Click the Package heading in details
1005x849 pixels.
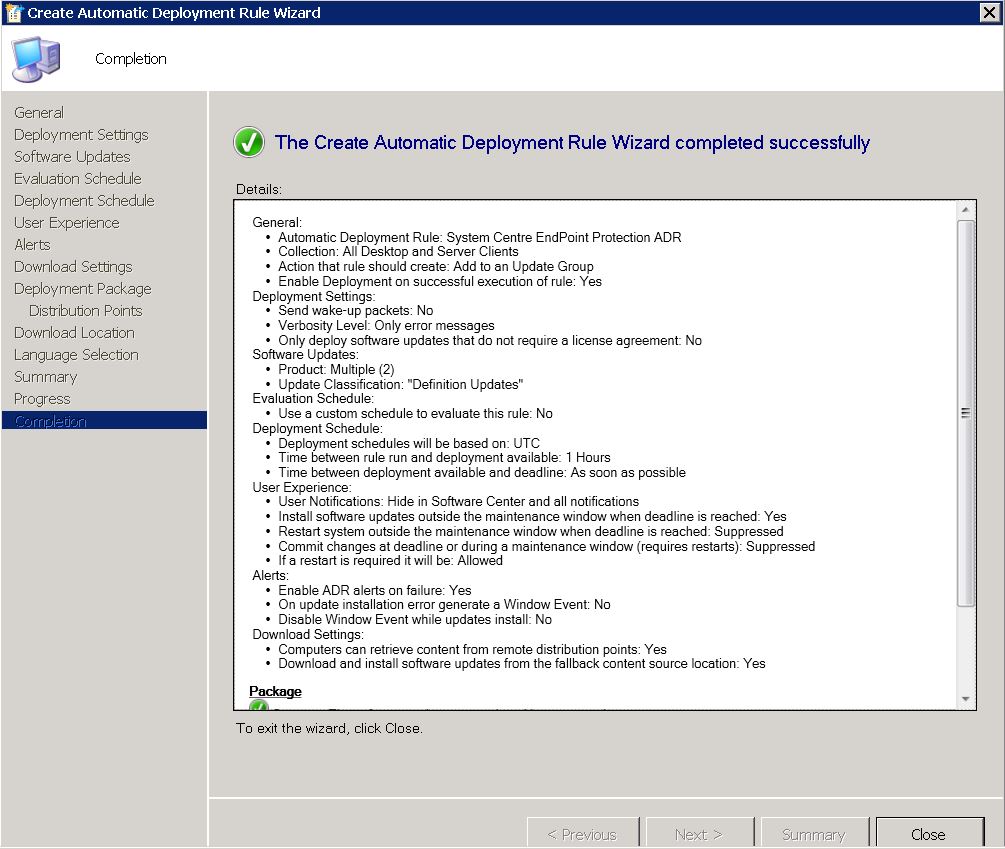pyautogui.click(x=276, y=691)
